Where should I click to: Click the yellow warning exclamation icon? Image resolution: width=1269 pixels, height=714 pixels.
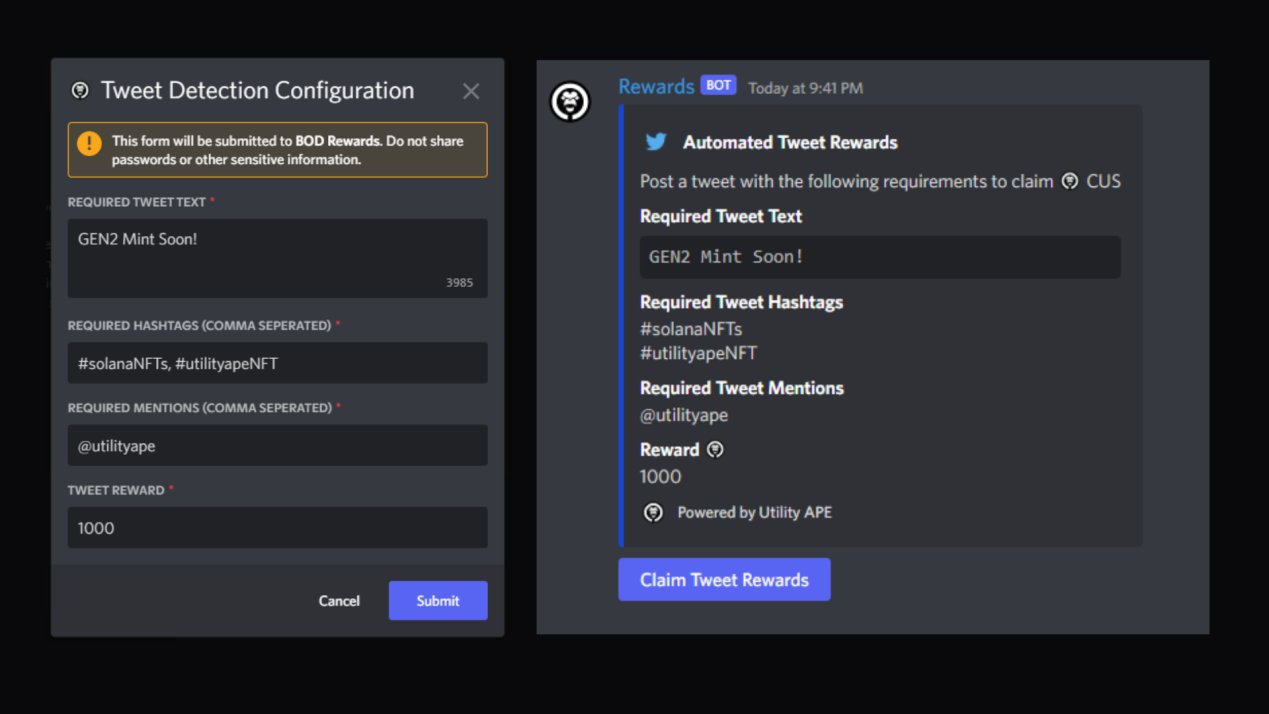click(89, 144)
